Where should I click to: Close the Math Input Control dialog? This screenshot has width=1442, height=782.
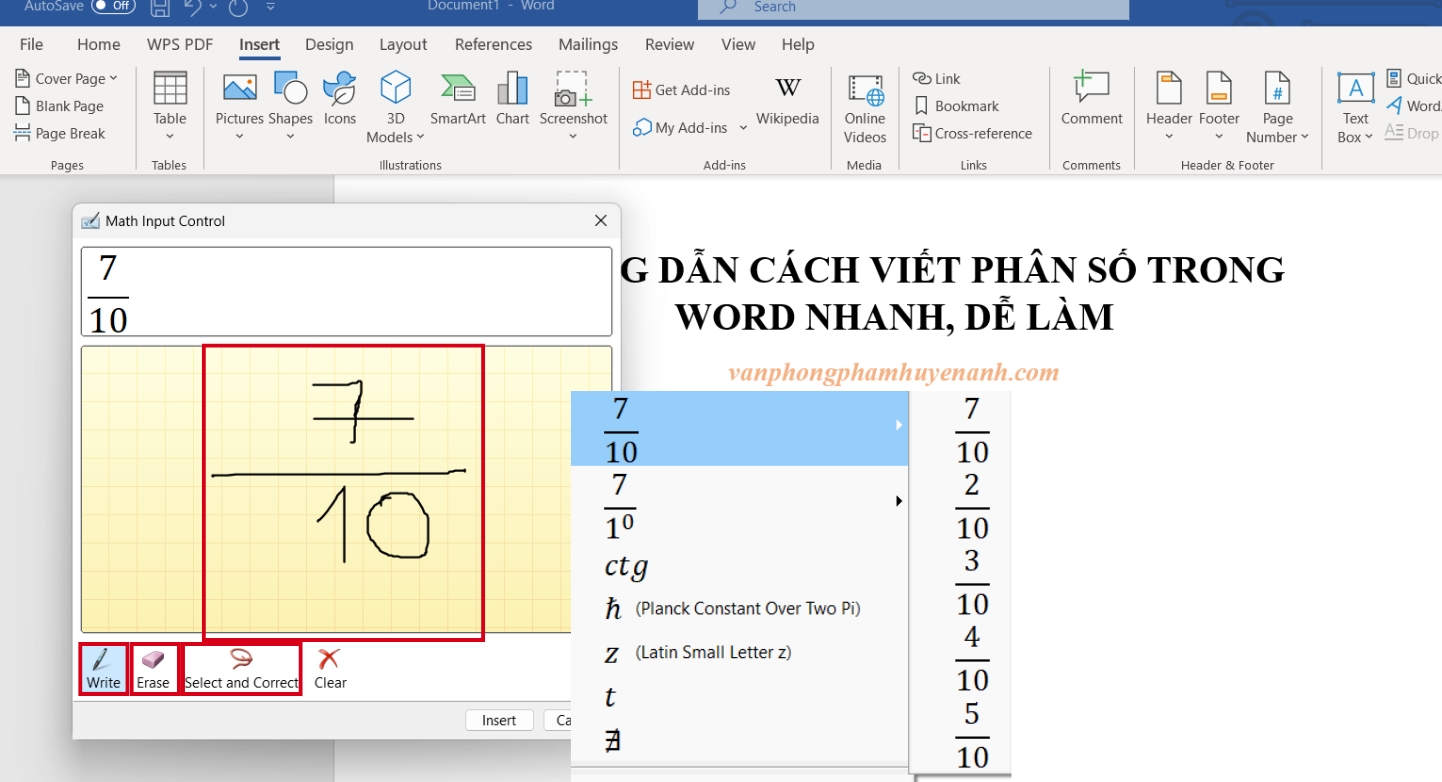tap(601, 221)
